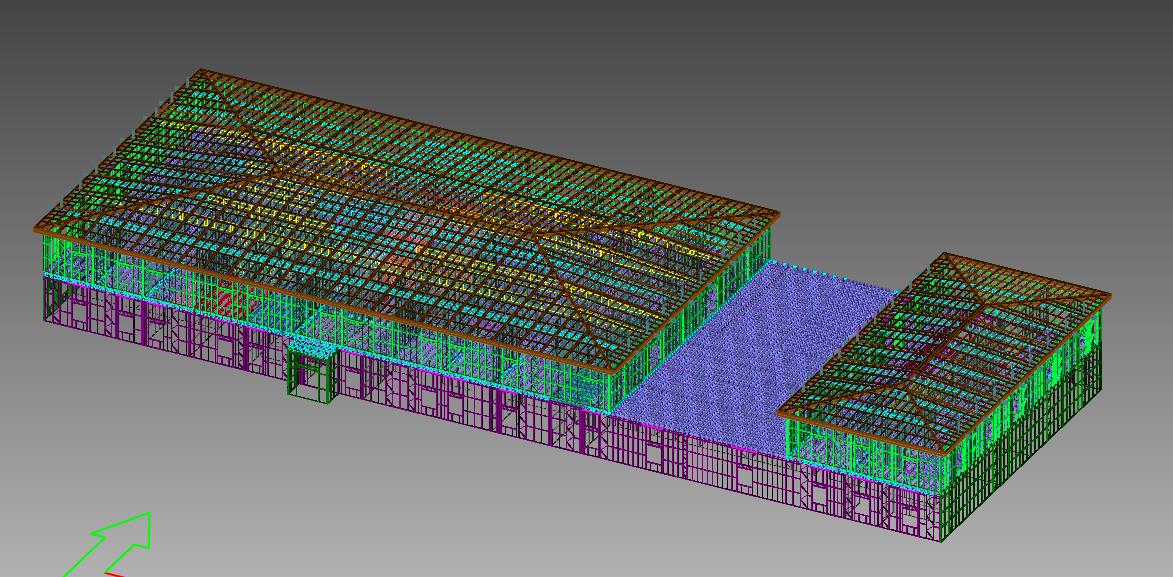Click the bottom front-right corner of building
The image size is (1173, 577).
[942, 540]
